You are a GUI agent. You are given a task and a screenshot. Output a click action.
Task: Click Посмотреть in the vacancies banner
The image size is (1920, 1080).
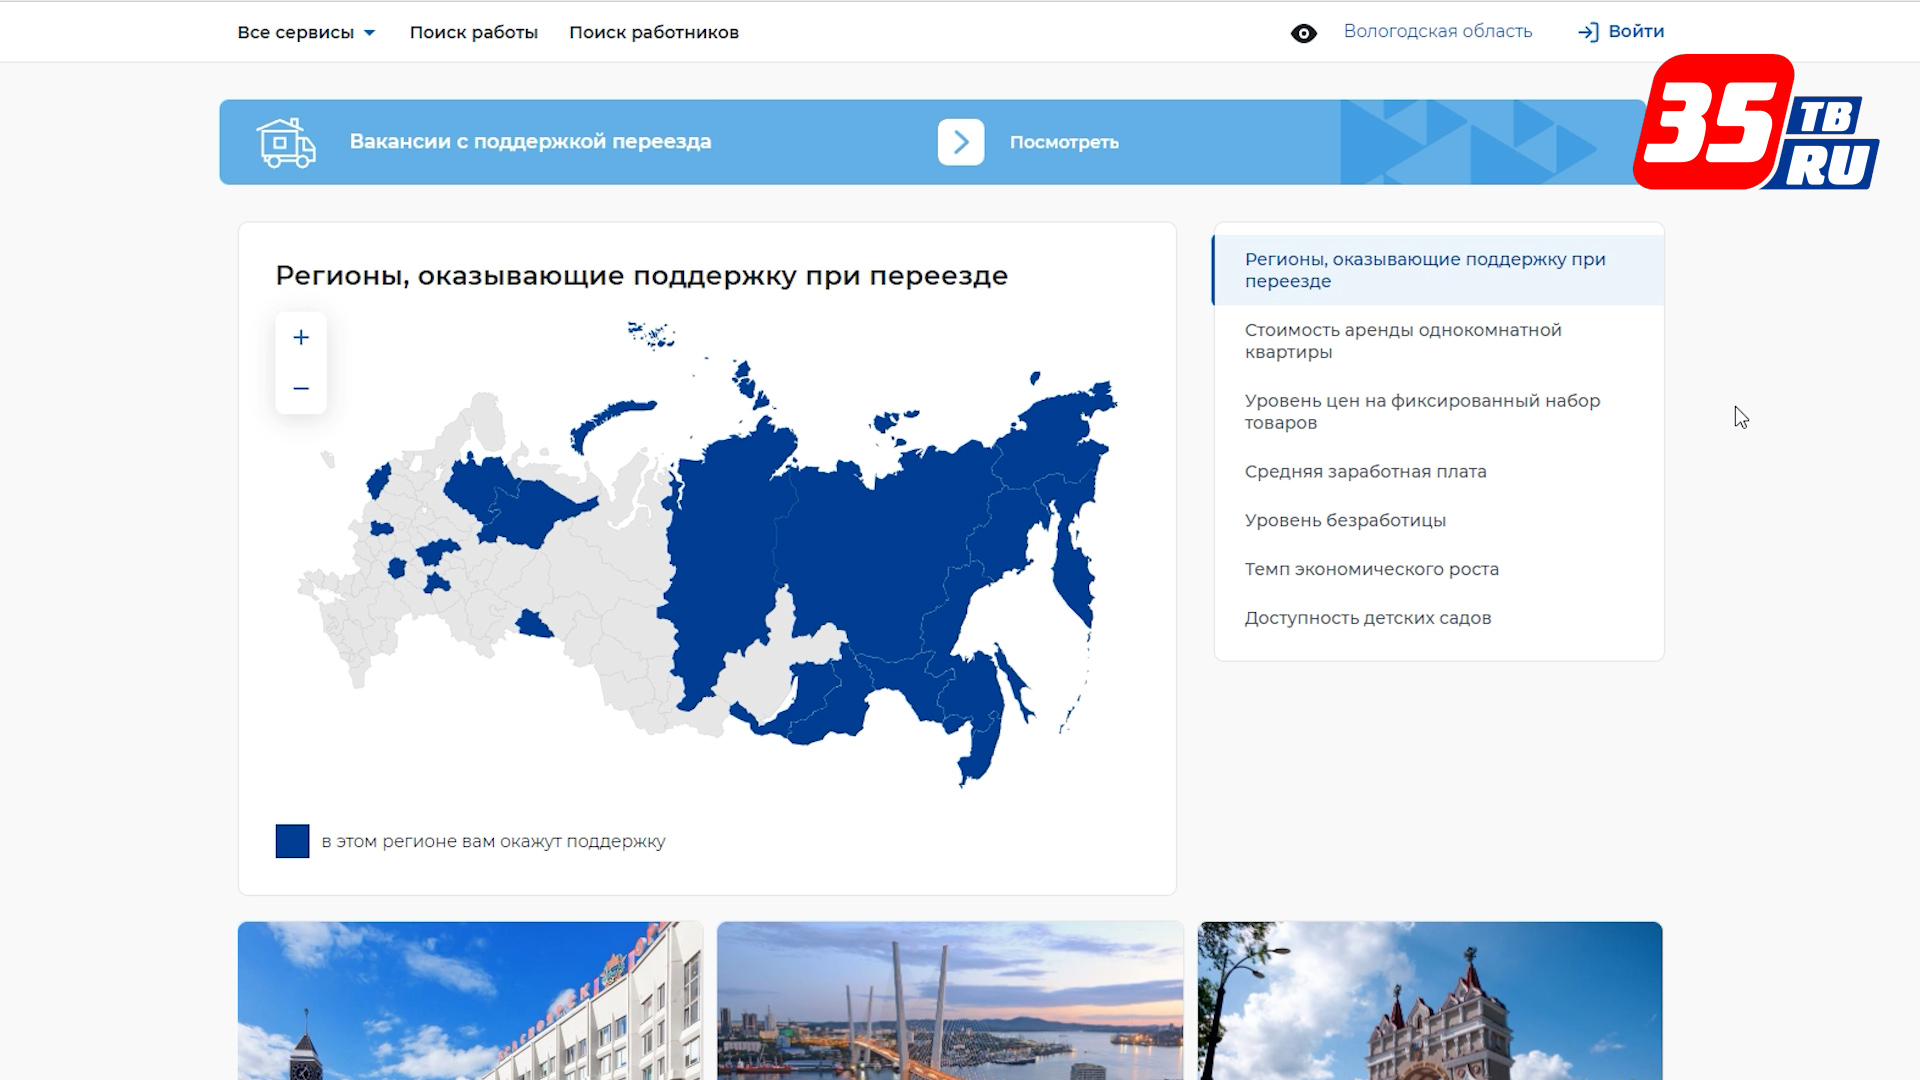pos(1063,142)
